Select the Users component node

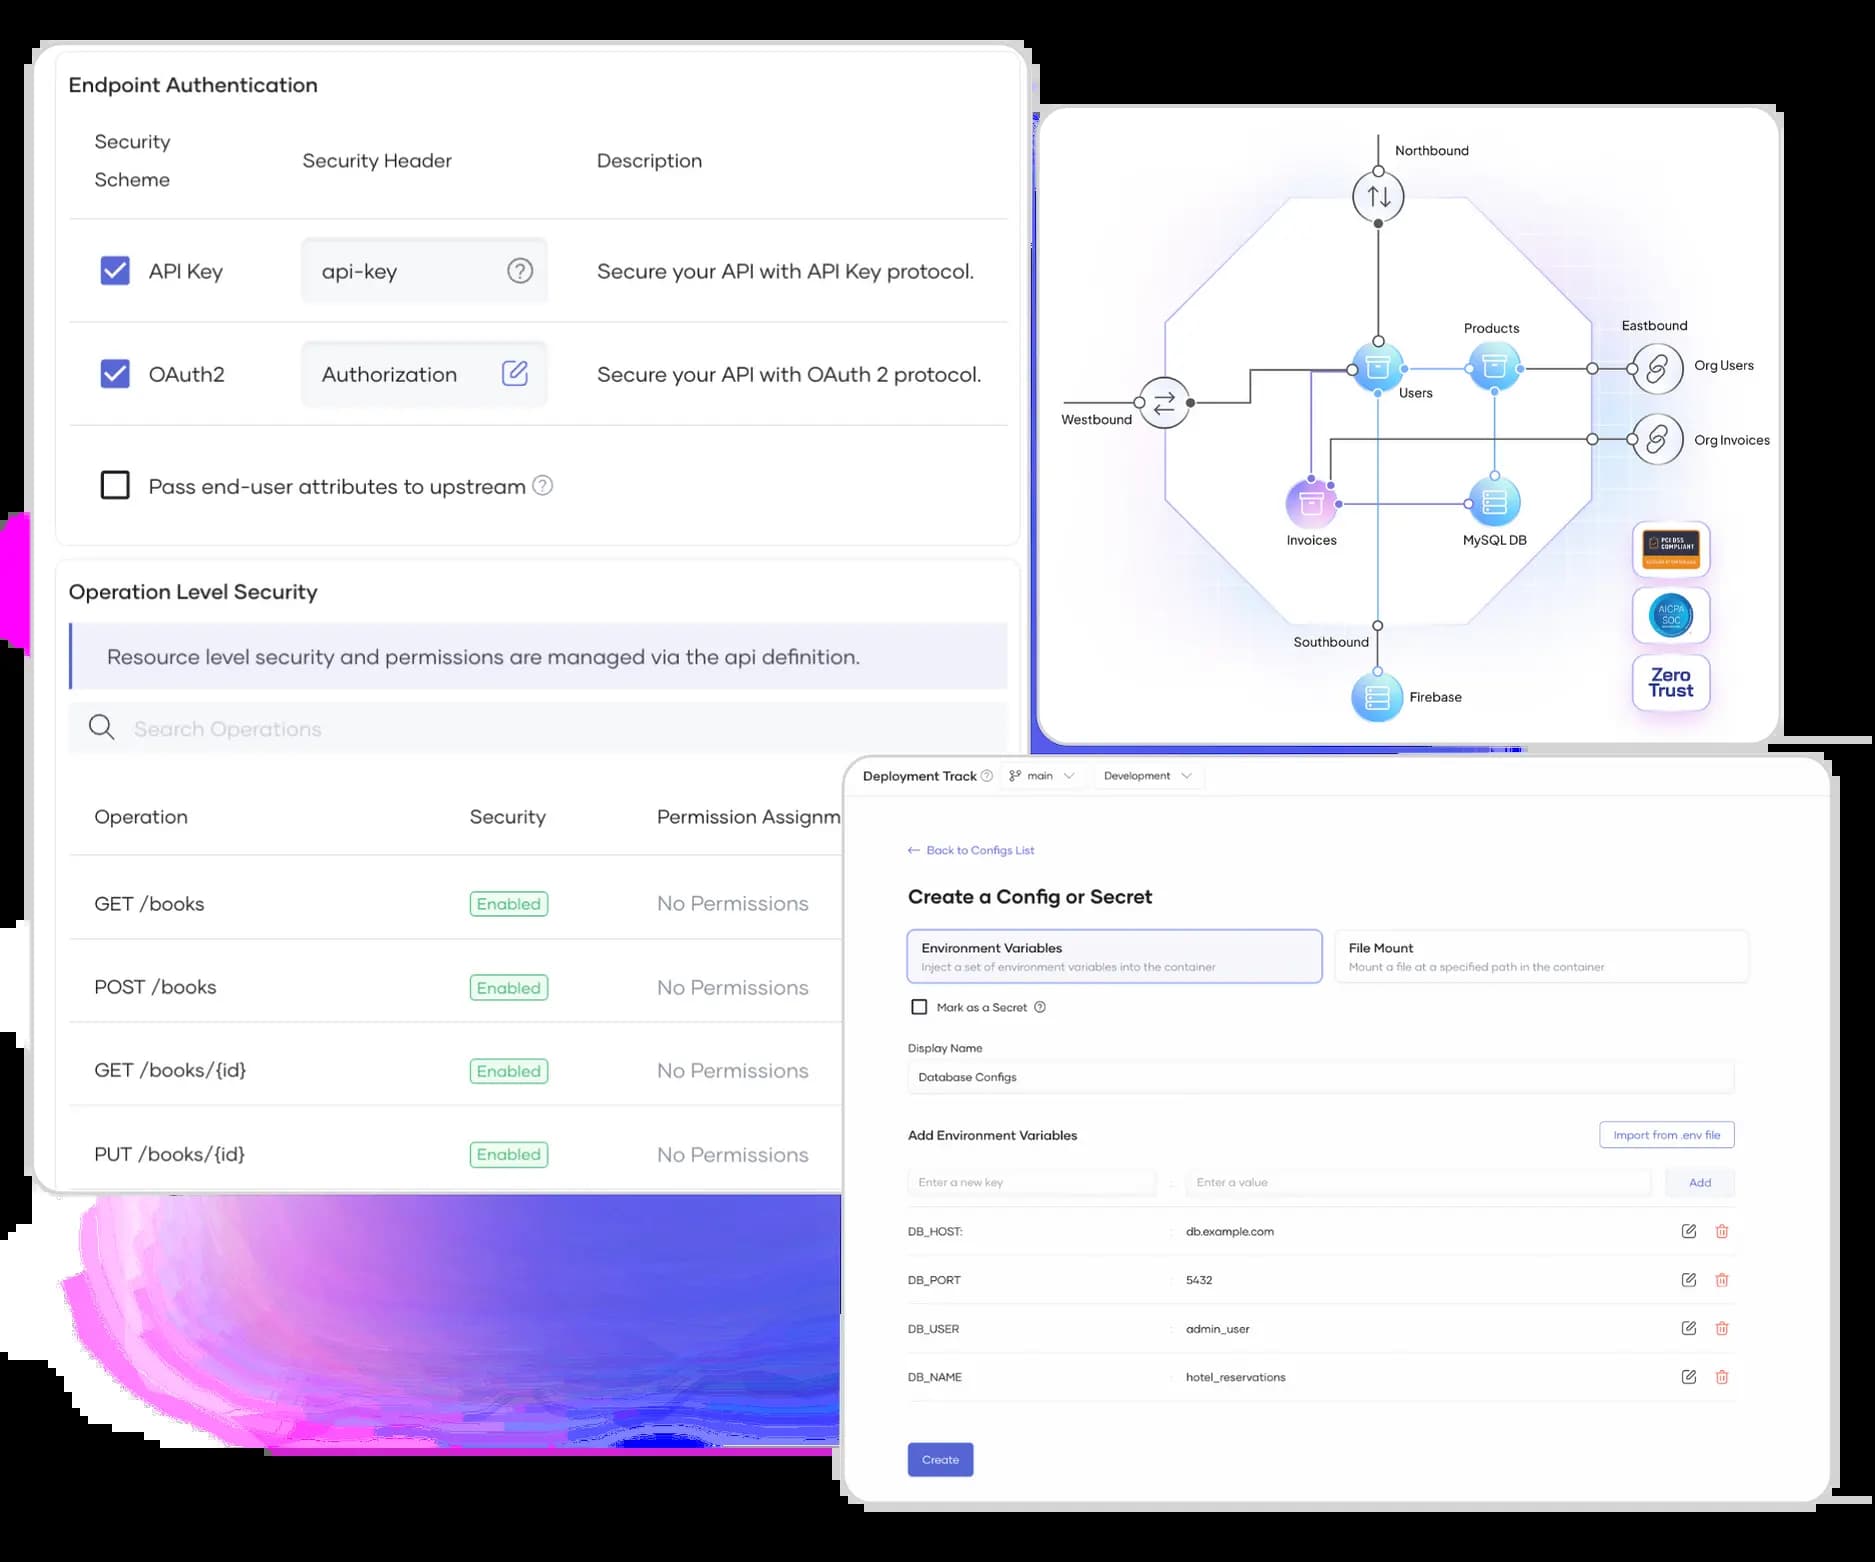point(1378,367)
